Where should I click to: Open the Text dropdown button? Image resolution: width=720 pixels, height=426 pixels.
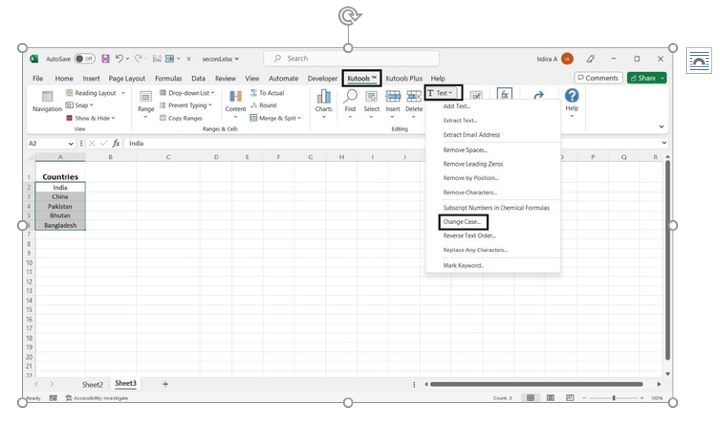point(443,93)
